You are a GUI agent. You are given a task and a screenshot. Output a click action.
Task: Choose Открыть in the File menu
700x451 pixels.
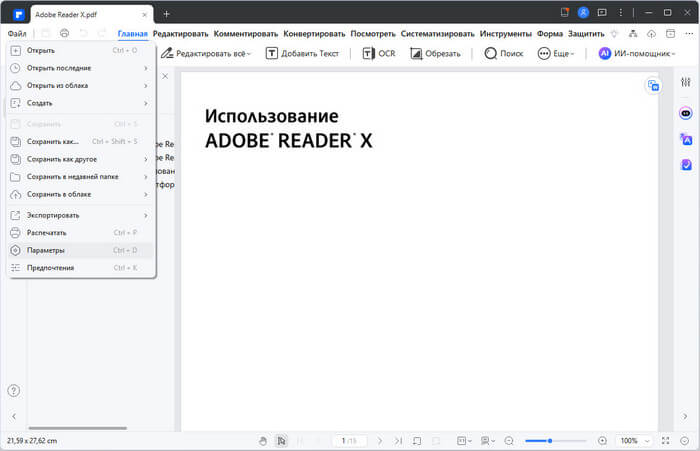click(x=81, y=50)
